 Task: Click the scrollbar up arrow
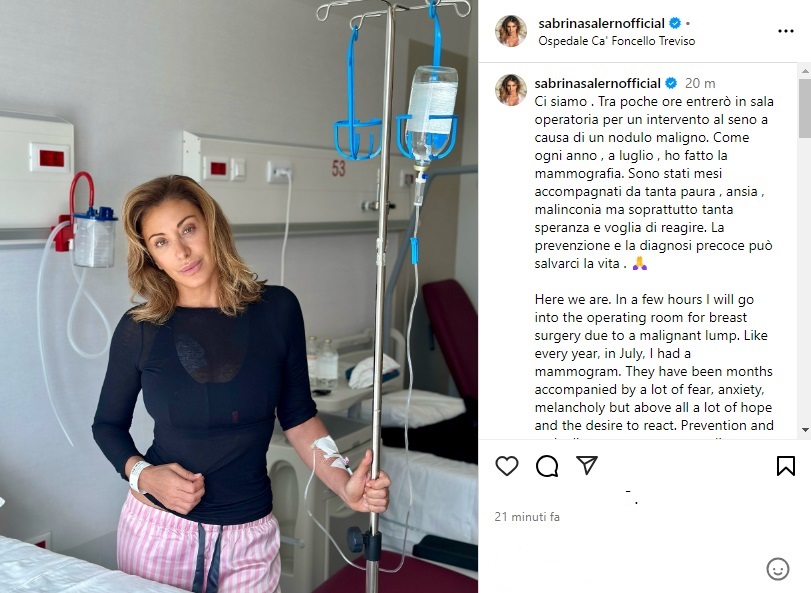coord(805,70)
